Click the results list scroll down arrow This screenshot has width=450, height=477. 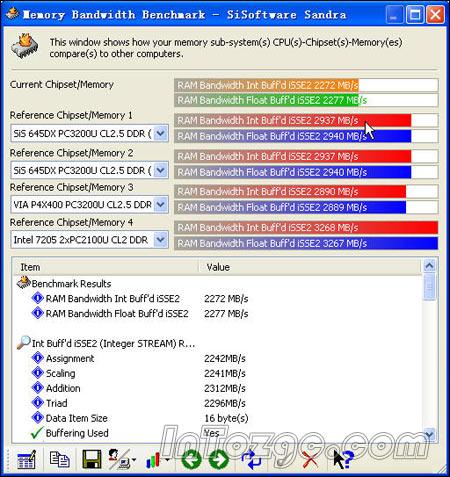click(429, 434)
